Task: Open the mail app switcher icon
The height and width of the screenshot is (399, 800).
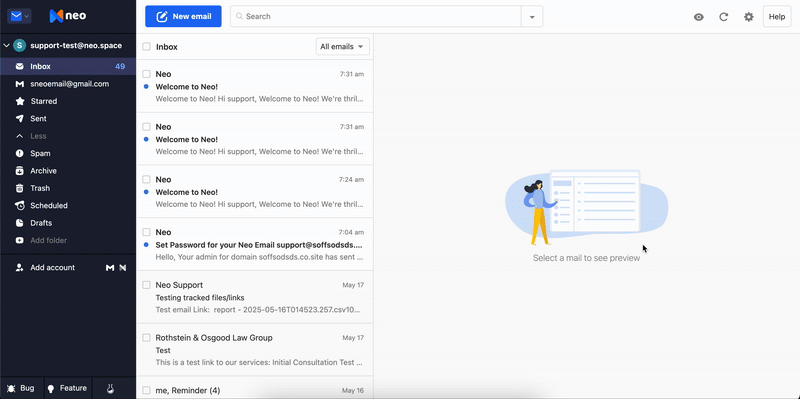Action: coord(19,16)
